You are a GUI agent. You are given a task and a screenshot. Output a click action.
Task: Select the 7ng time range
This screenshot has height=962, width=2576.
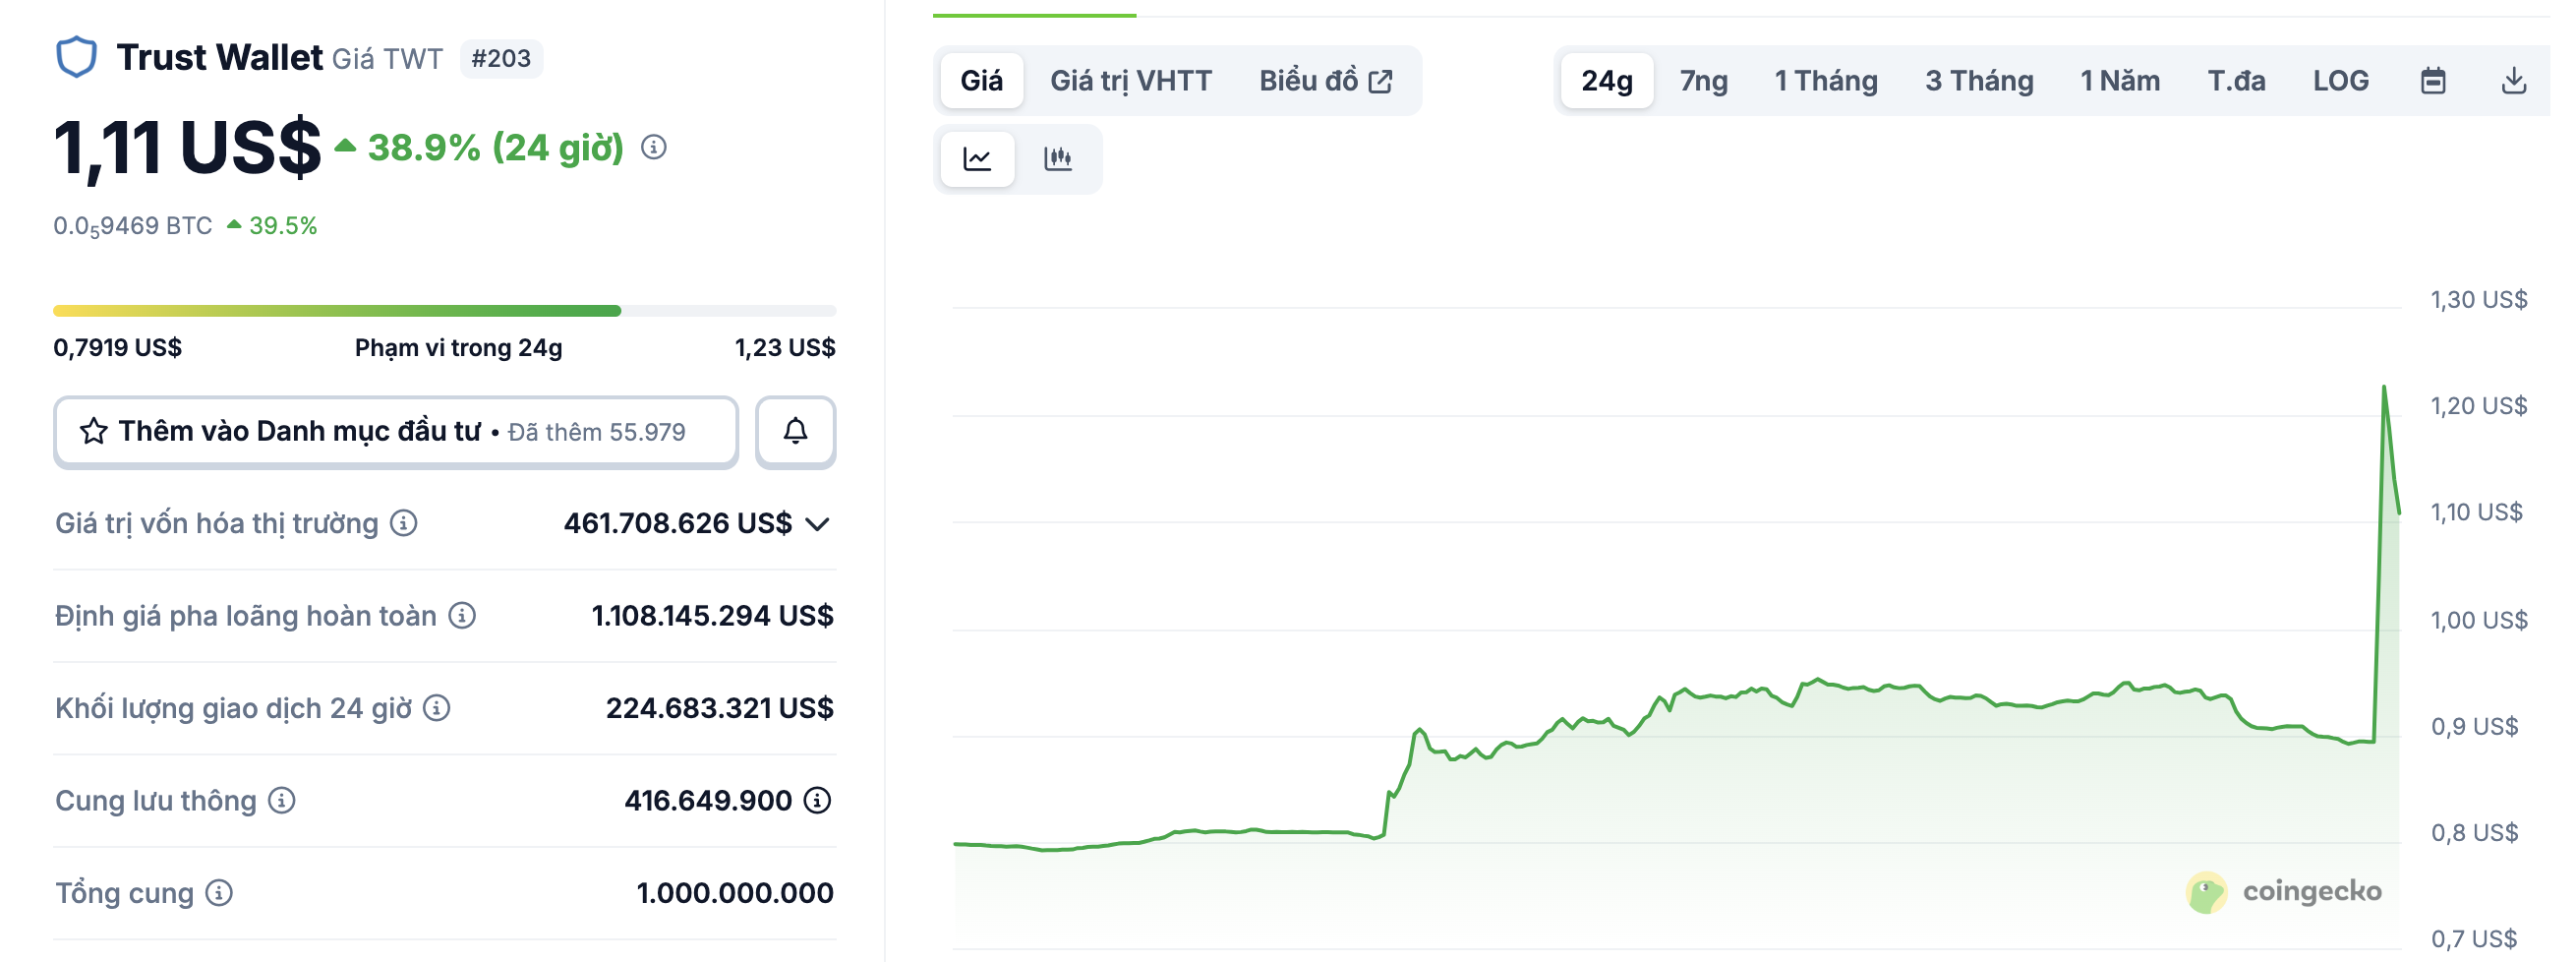coord(1703,81)
